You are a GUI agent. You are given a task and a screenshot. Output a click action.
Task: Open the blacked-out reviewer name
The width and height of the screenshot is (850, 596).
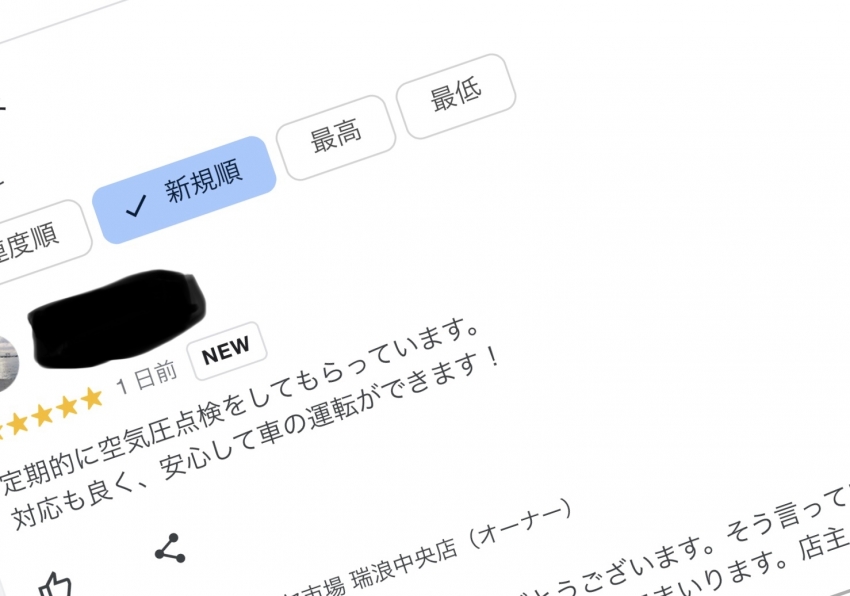point(117,319)
